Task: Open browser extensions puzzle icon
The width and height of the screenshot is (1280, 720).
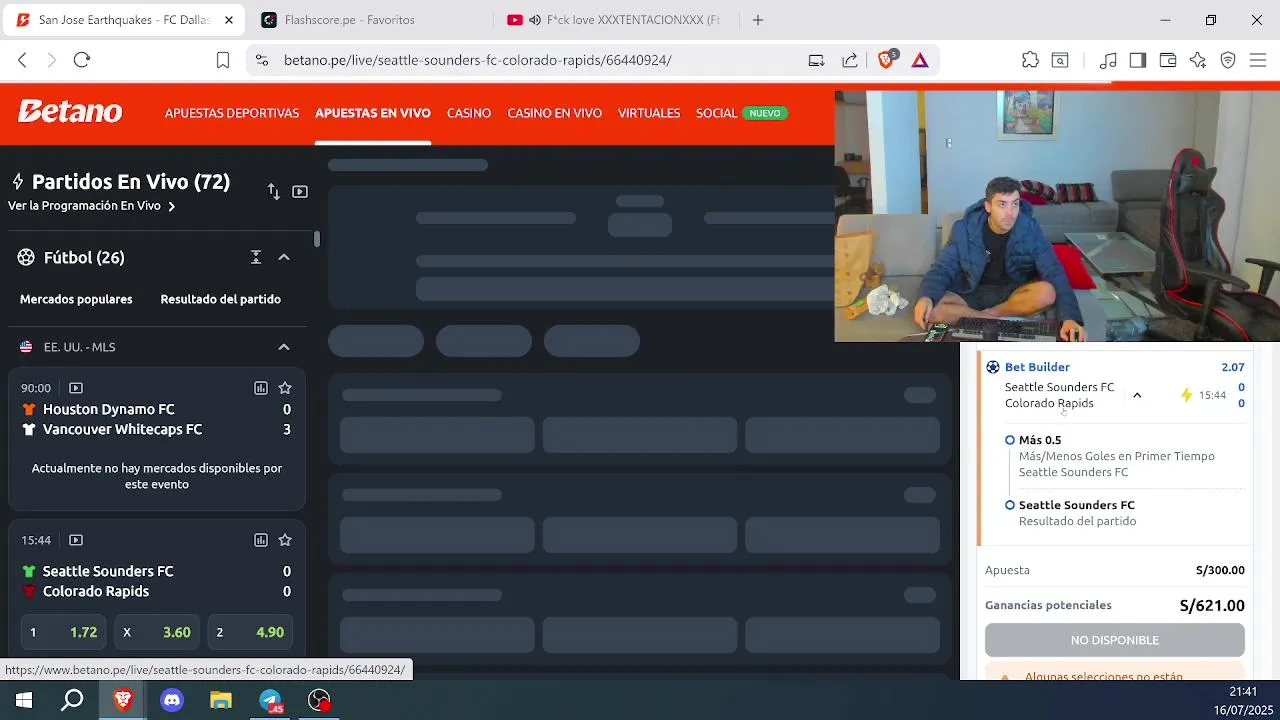Action: 1030,60
